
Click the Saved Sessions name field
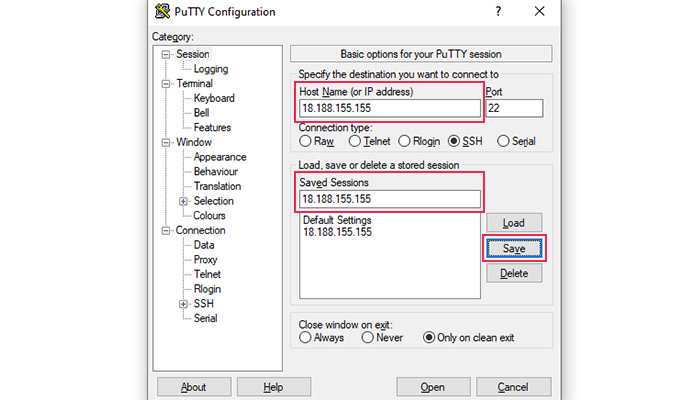pos(390,199)
